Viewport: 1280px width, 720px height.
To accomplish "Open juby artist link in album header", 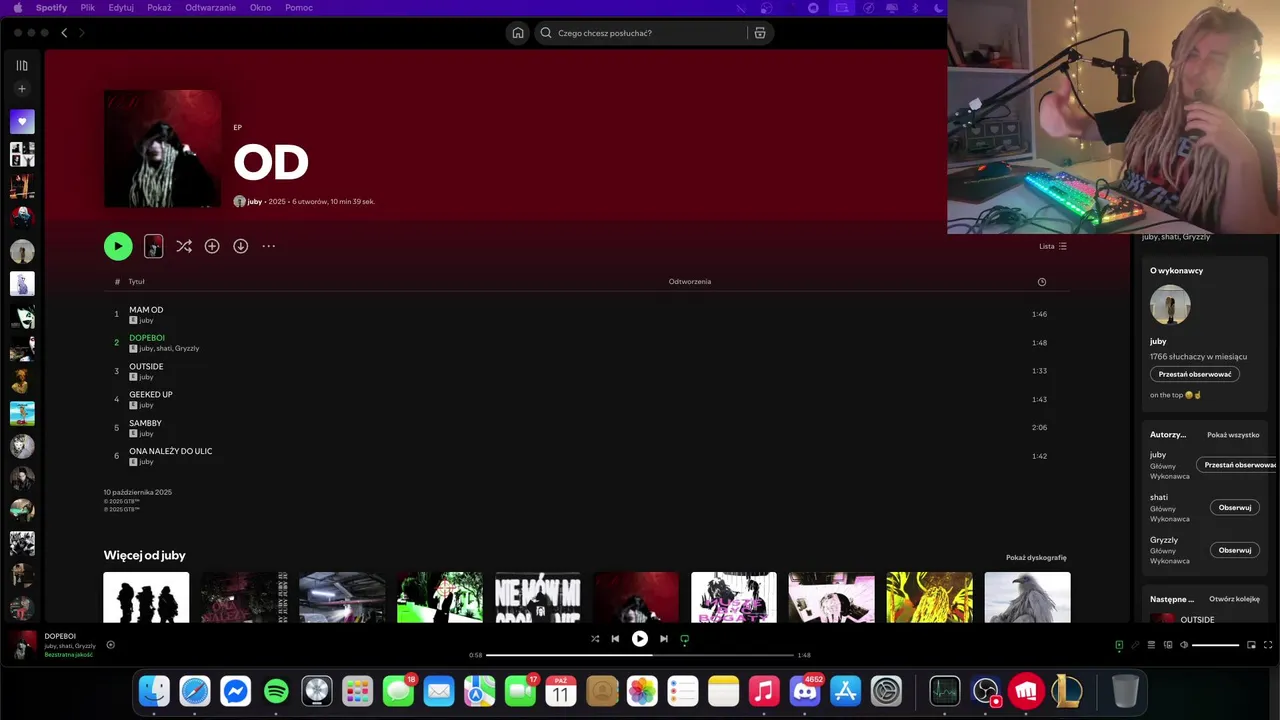I will pos(255,202).
